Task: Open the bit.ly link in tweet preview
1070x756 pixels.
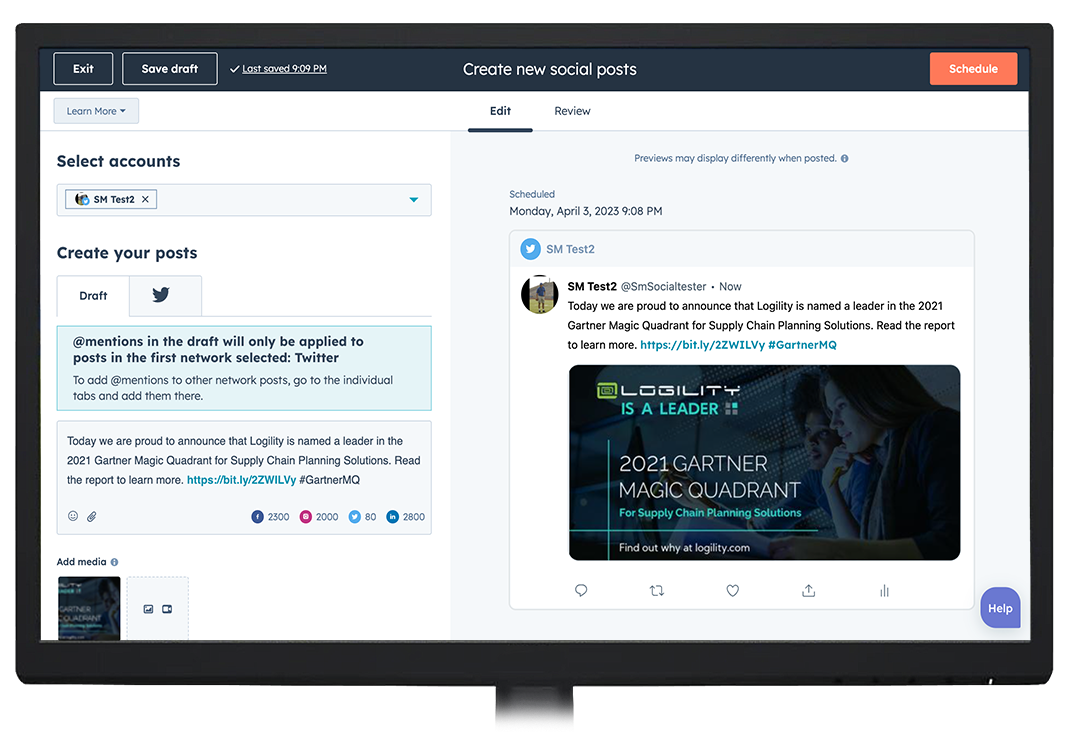Action: pyautogui.click(x=702, y=345)
